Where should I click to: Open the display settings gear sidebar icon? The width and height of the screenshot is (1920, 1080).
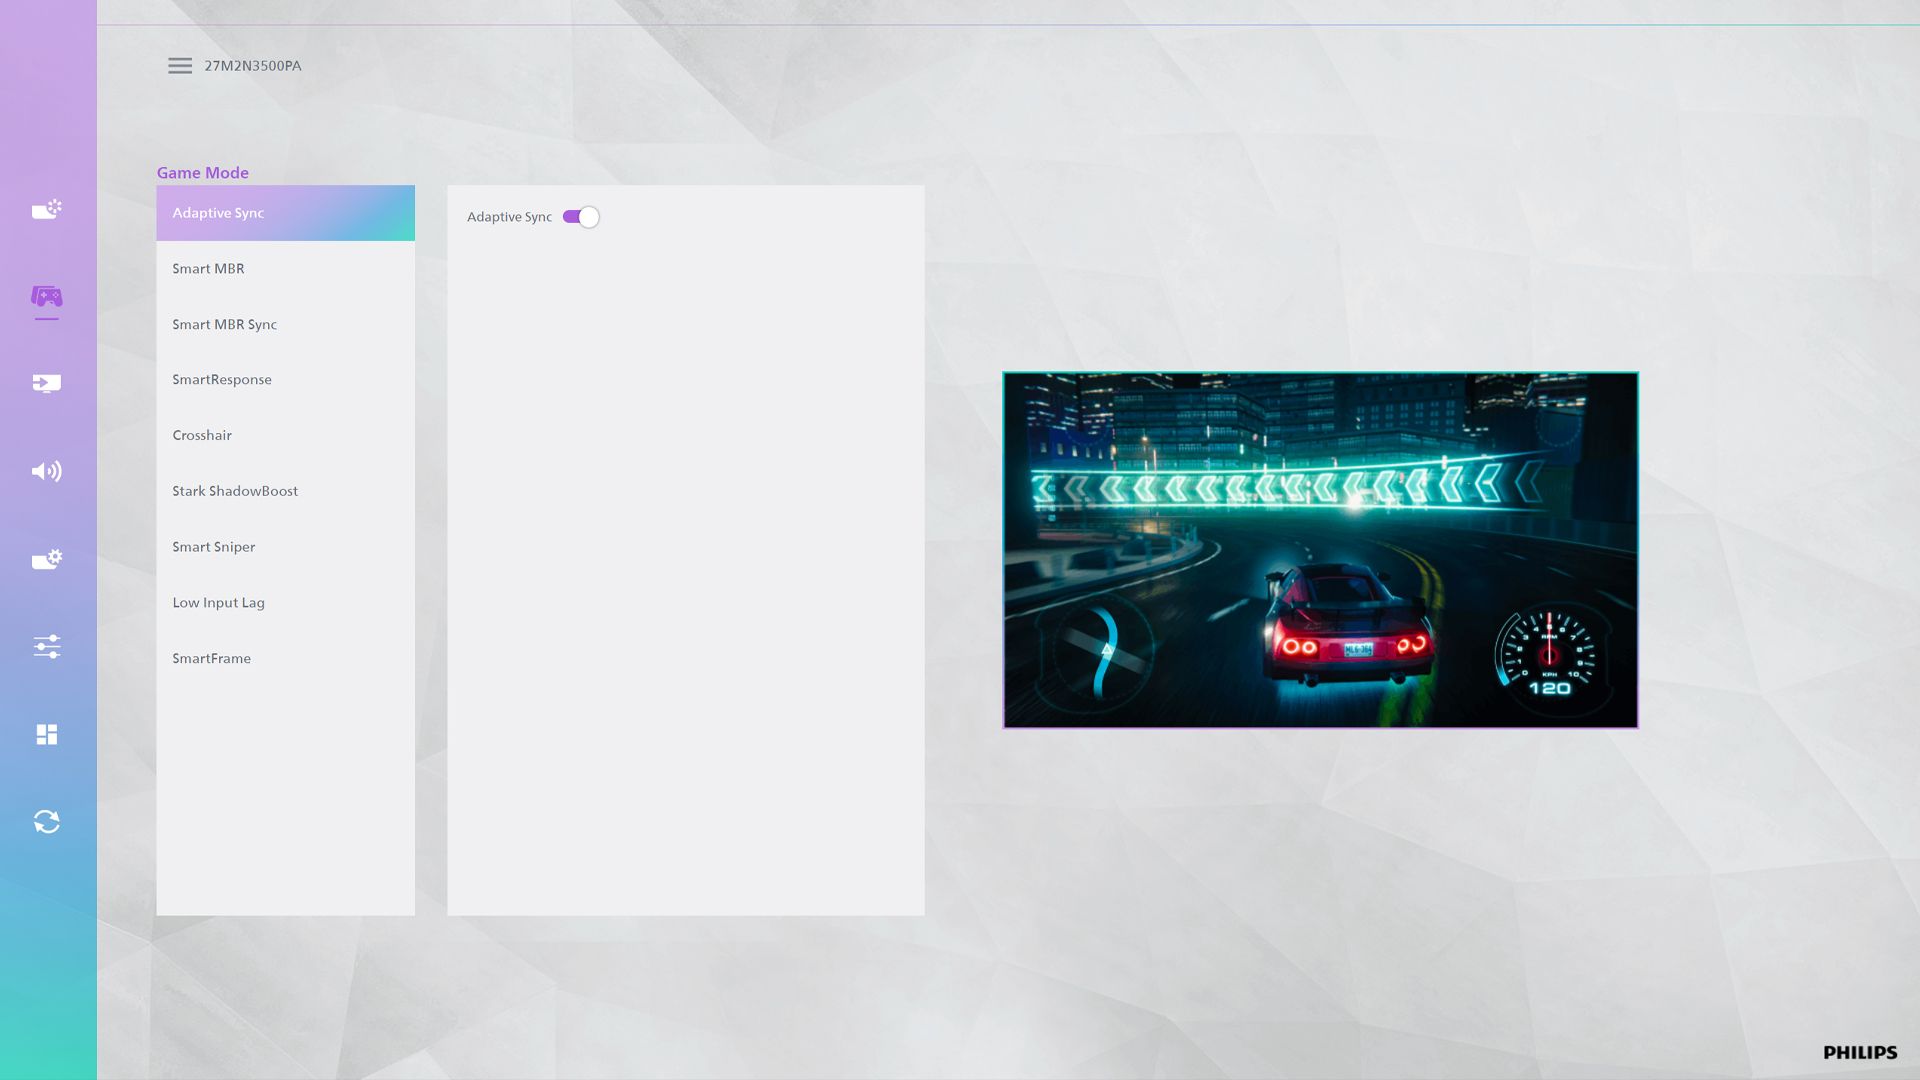pos(47,559)
